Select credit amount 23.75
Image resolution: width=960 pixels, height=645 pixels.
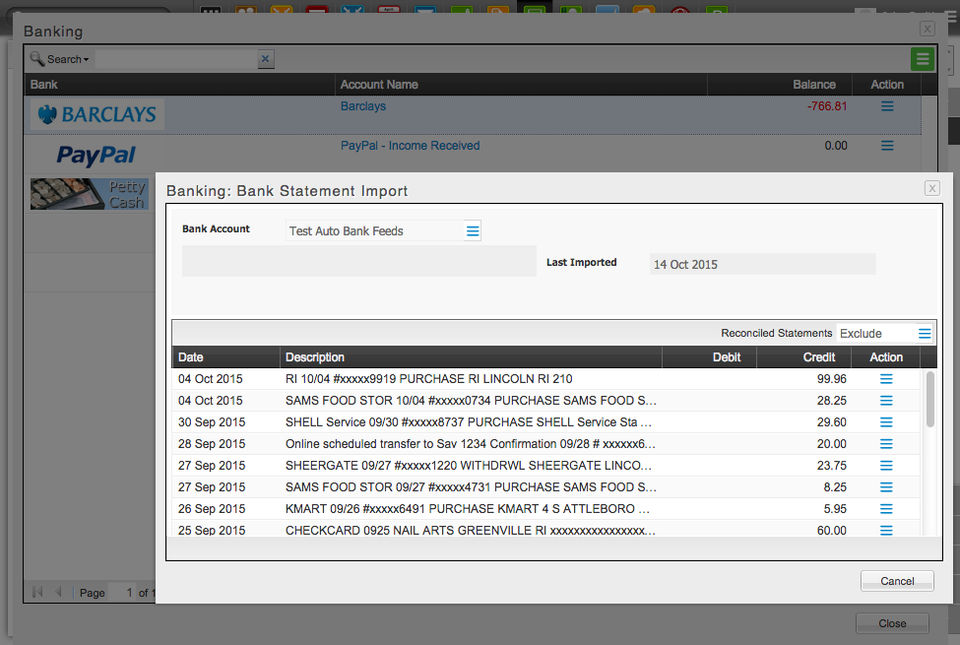tap(831, 466)
